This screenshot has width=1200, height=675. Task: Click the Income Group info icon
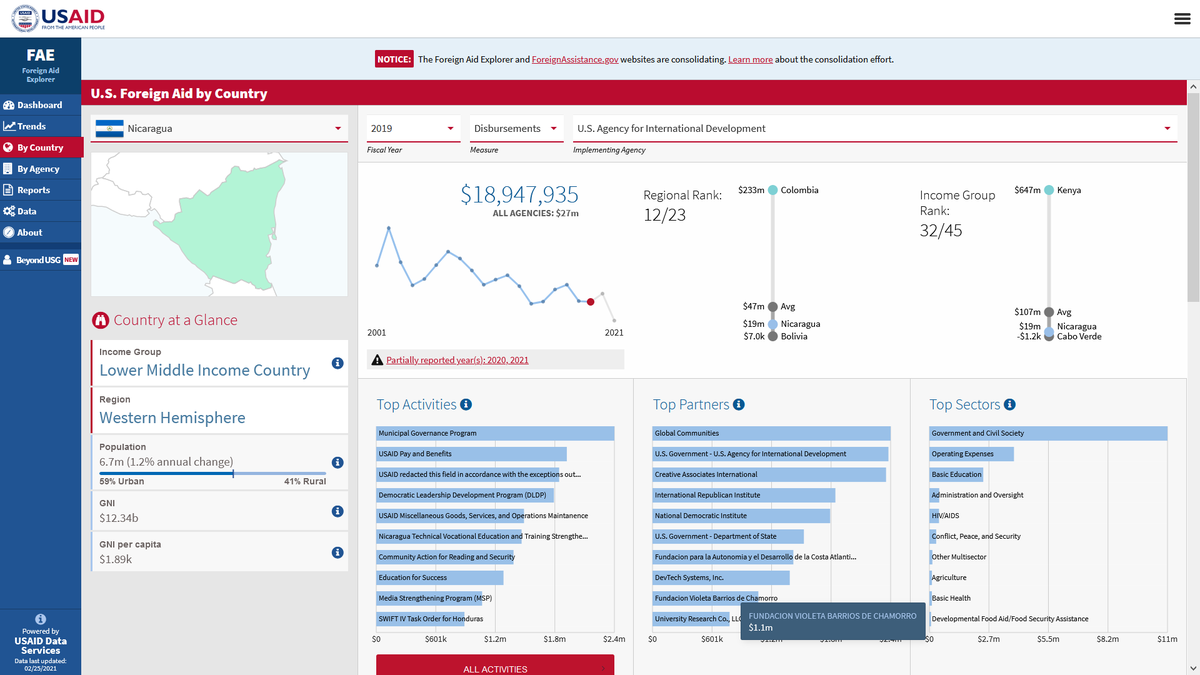pyautogui.click(x=337, y=363)
